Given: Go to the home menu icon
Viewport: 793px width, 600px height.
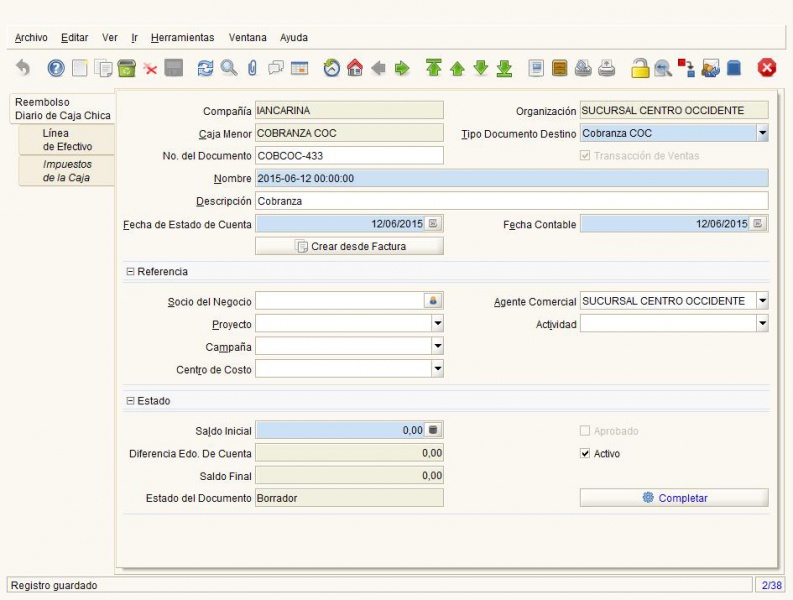Looking at the screenshot, I should (355, 68).
